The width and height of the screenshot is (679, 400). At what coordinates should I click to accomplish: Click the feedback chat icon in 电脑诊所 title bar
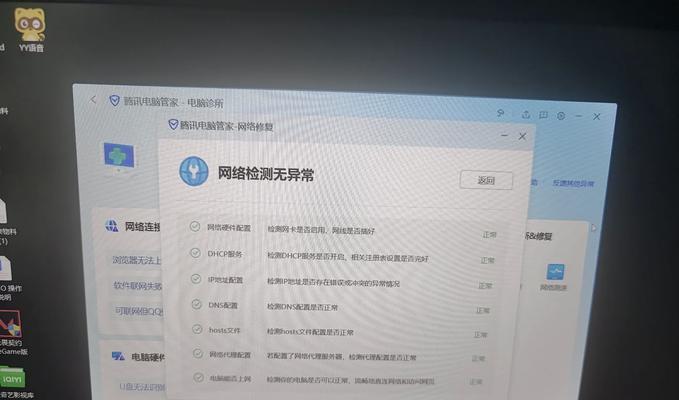tap(543, 115)
